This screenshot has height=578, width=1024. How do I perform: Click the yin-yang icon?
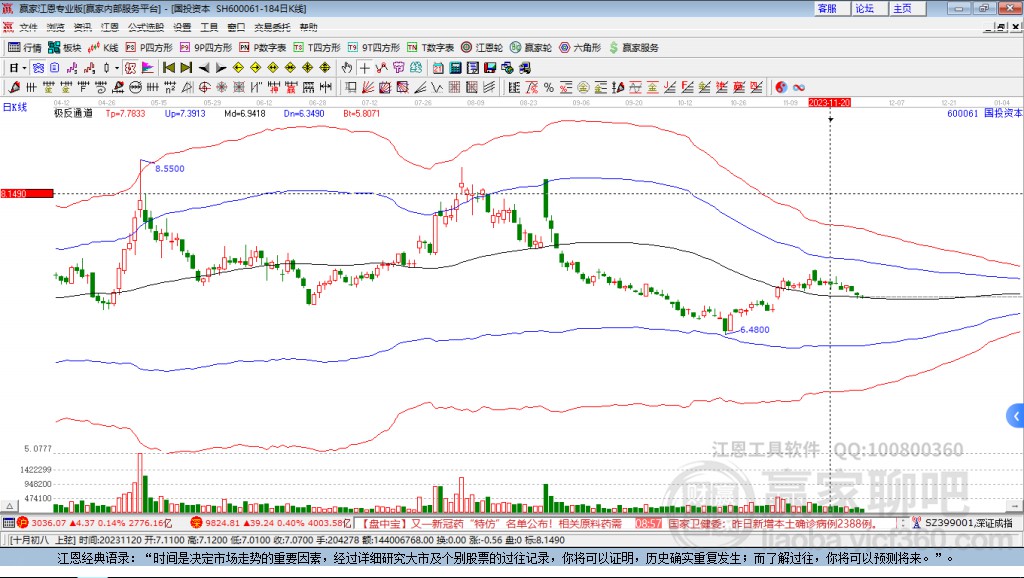click(781, 88)
